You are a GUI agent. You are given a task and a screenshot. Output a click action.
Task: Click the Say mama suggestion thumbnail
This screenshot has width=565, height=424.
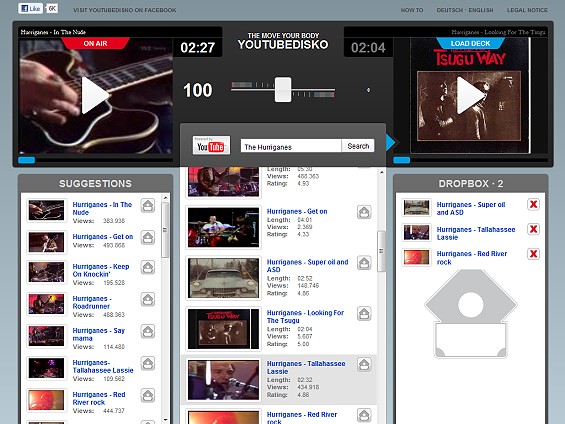[46, 336]
